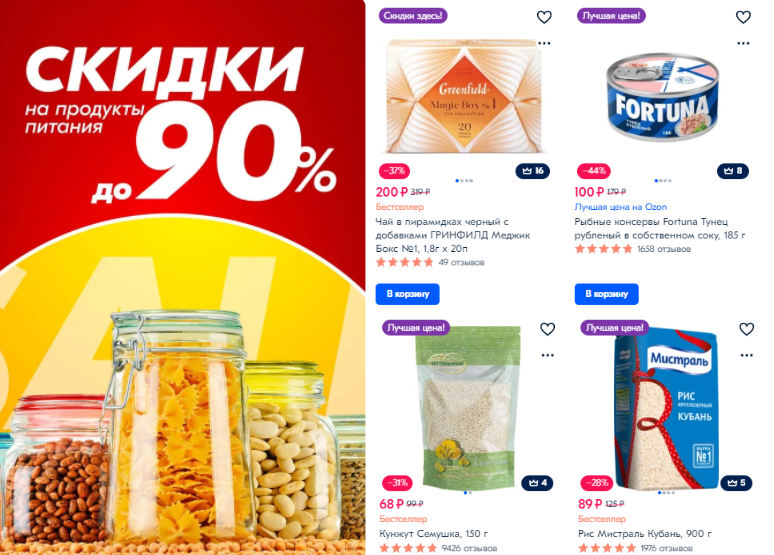Select Лучшая цена! tag on tuna card

(x=611, y=16)
